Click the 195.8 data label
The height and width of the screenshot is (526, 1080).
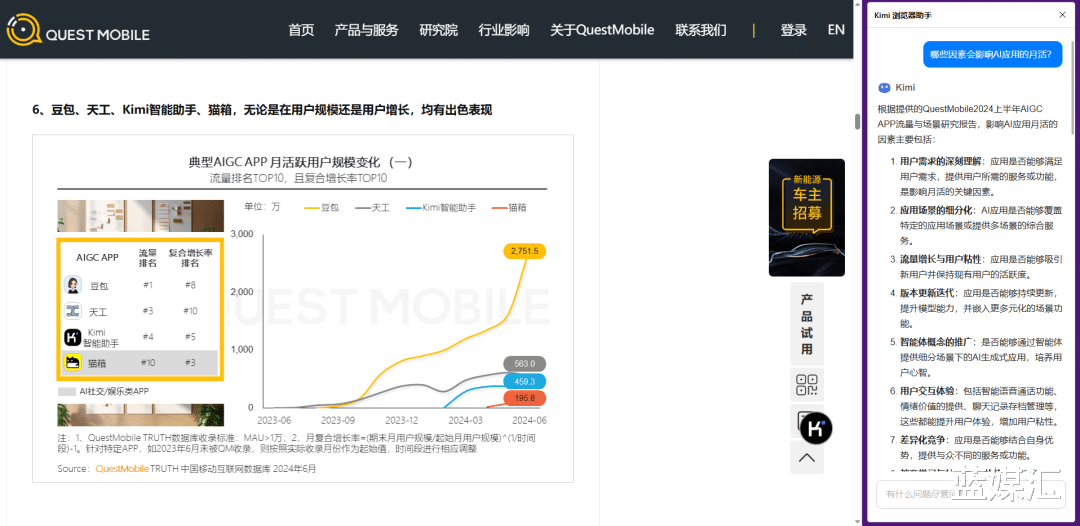click(x=525, y=398)
